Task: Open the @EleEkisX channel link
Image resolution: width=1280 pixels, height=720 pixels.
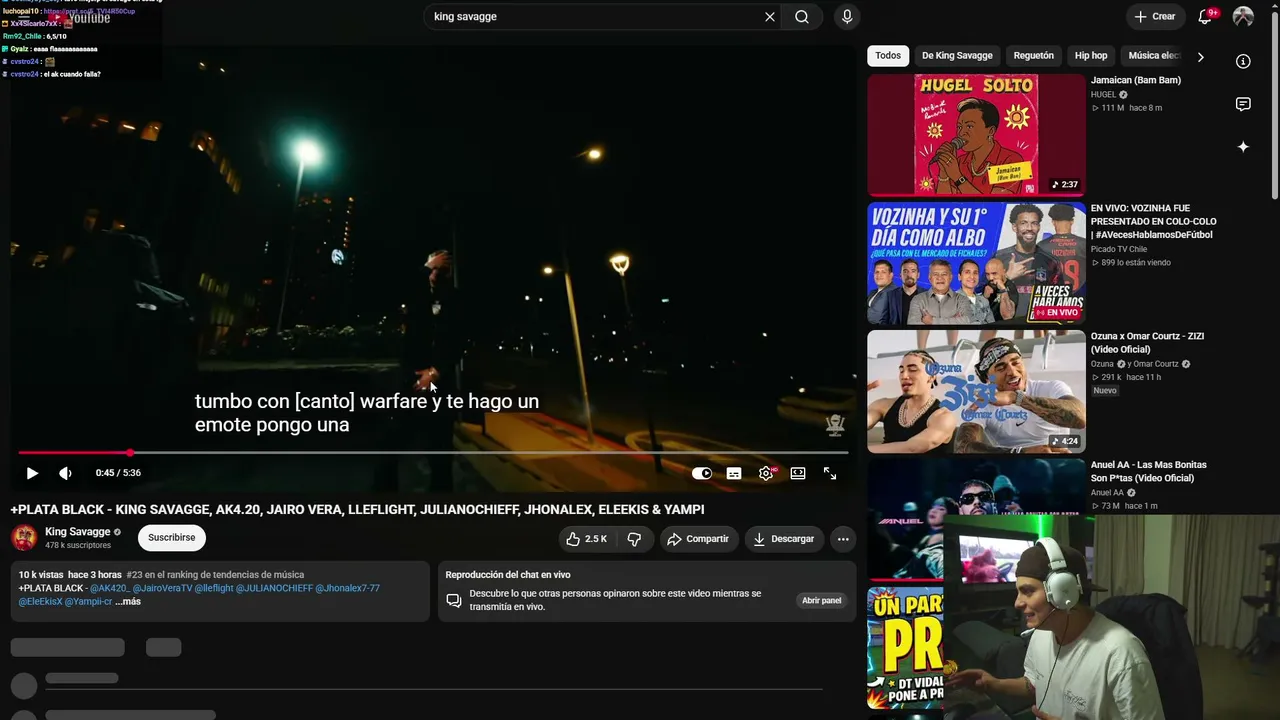Action: pyautogui.click(x=40, y=602)
